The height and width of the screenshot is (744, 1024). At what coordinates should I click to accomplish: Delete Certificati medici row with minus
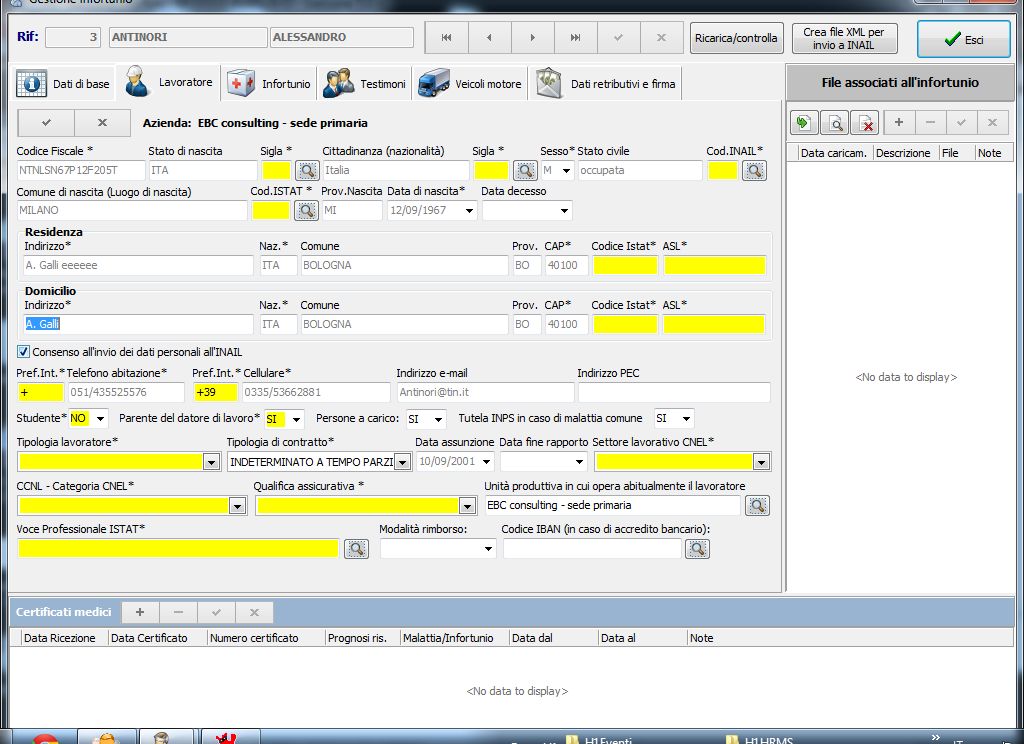point(178,612)
